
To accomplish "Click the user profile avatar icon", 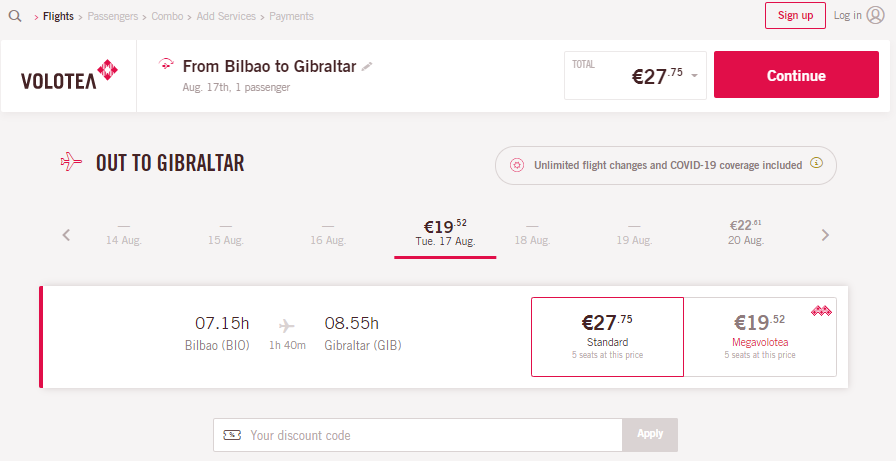I will click(875, 15).
